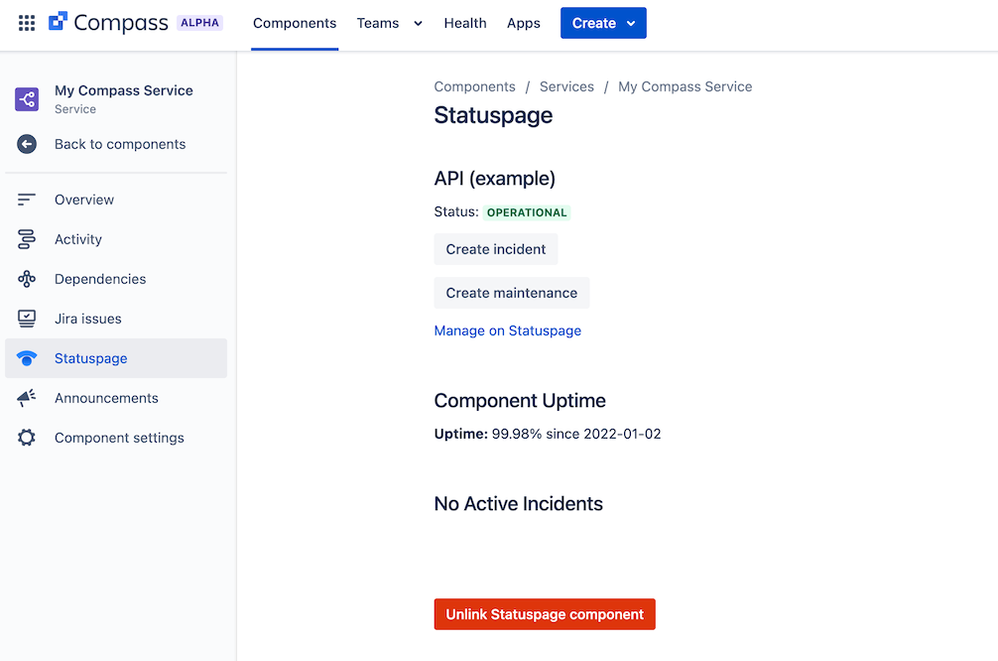Screen dimensions: 998x661
Task: Click the Overview lines icon in sidebar
Action: (x=27, y=200)
